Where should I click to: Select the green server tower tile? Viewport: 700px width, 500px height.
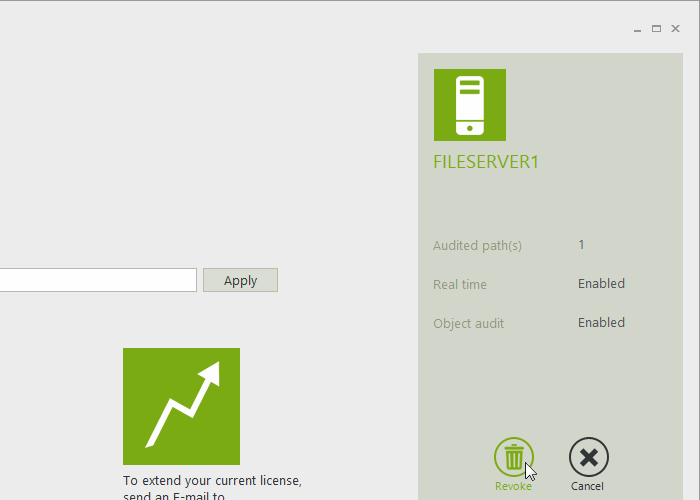[x=470, y=105]
